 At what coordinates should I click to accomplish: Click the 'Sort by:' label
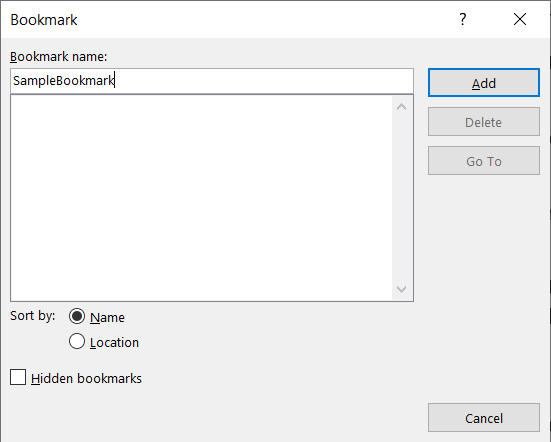click(x=33, y=316)
